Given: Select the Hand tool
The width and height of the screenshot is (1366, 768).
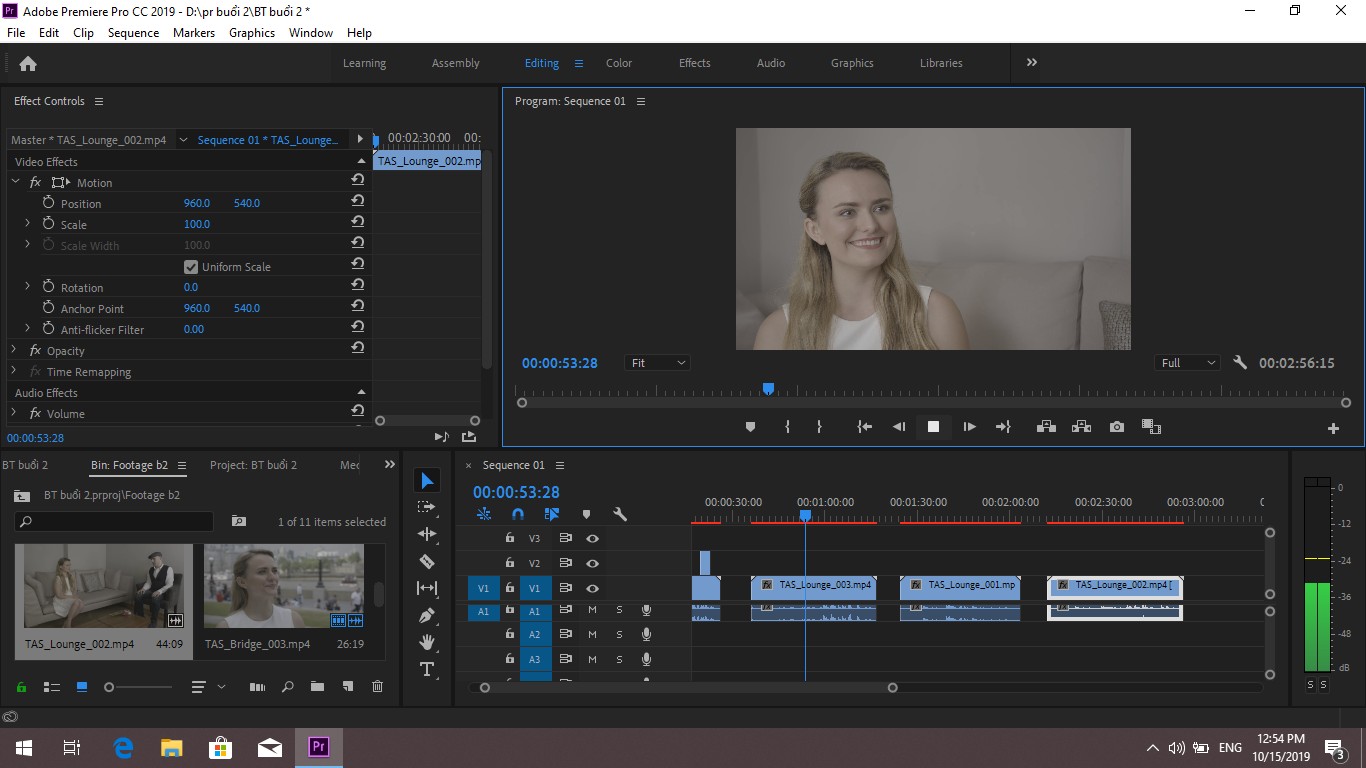Looking at the screenshot, I should 427,642.
